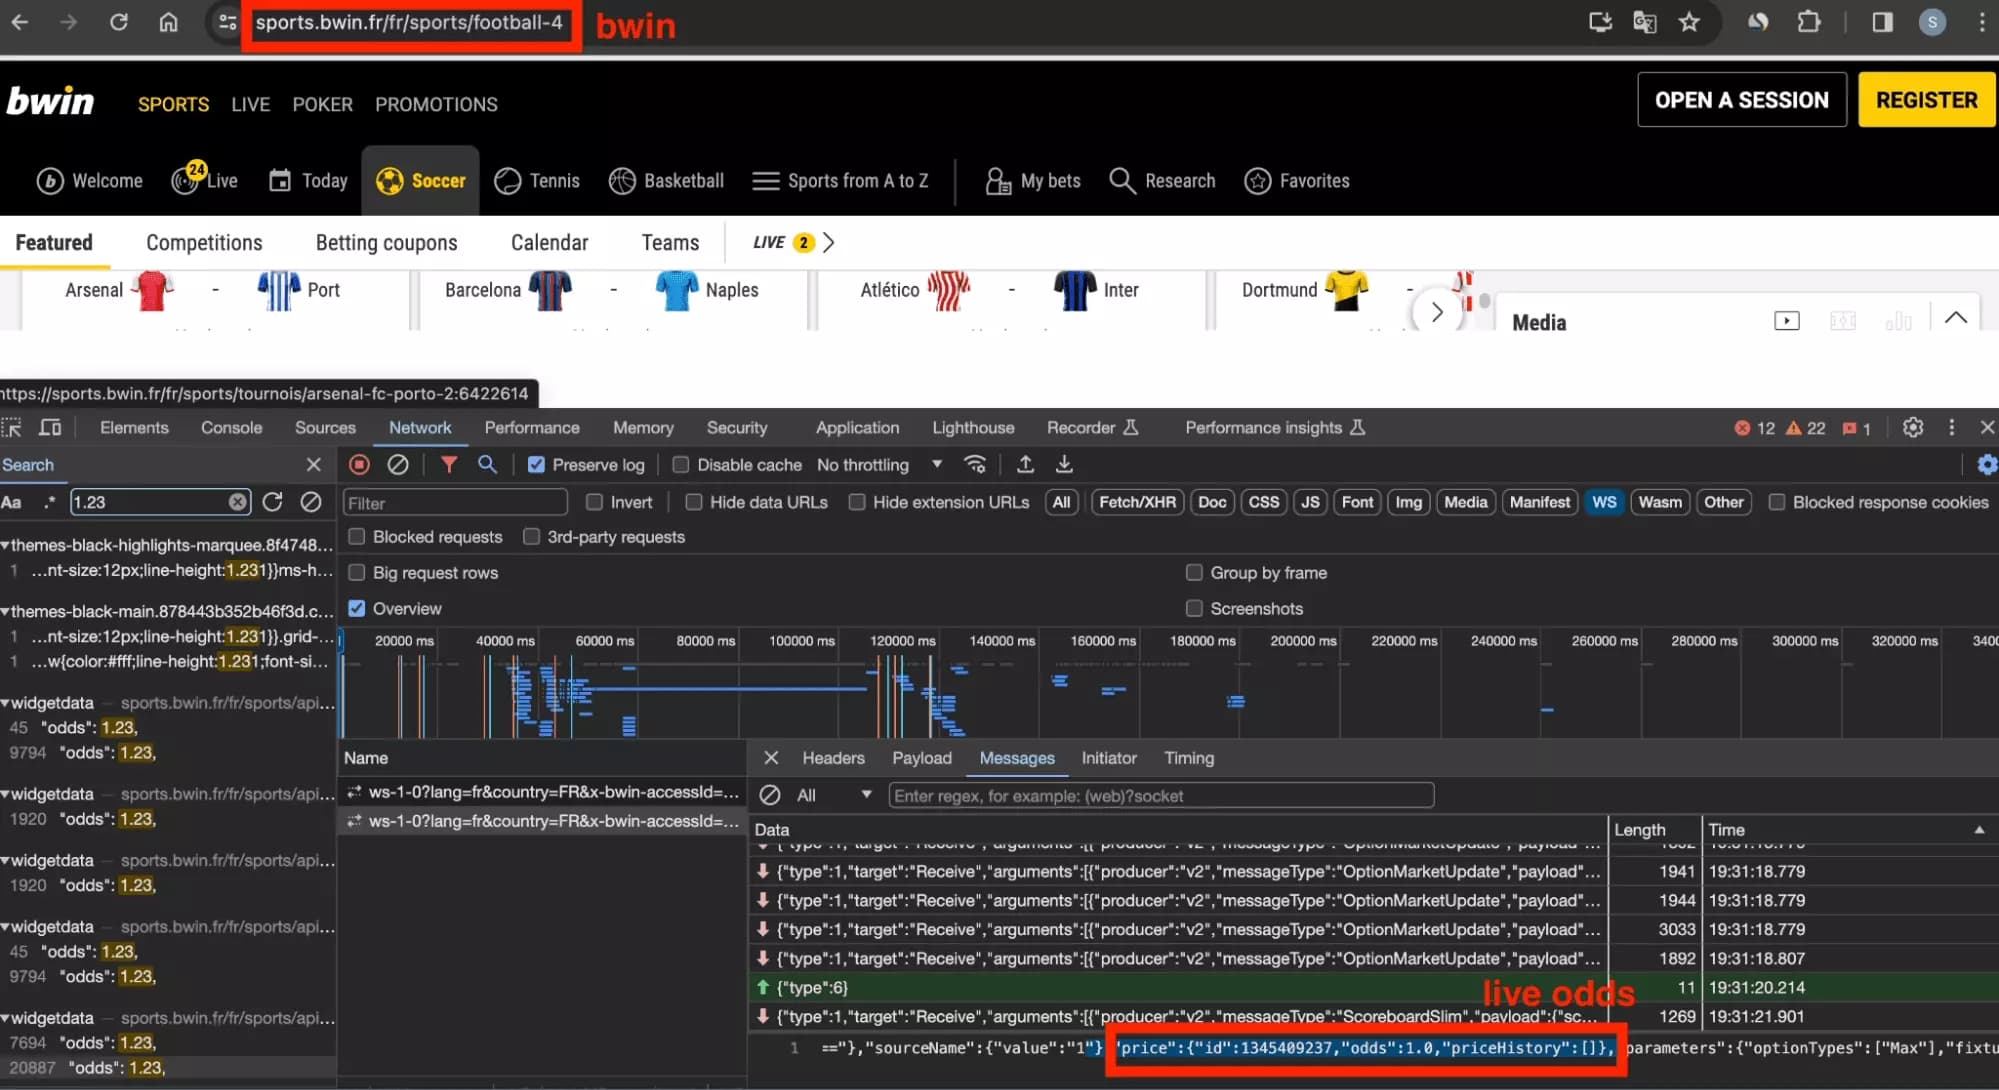Screen dimensions: 1999x1090
Task: Import HAR file upload icon
Action: point(1025,465)
